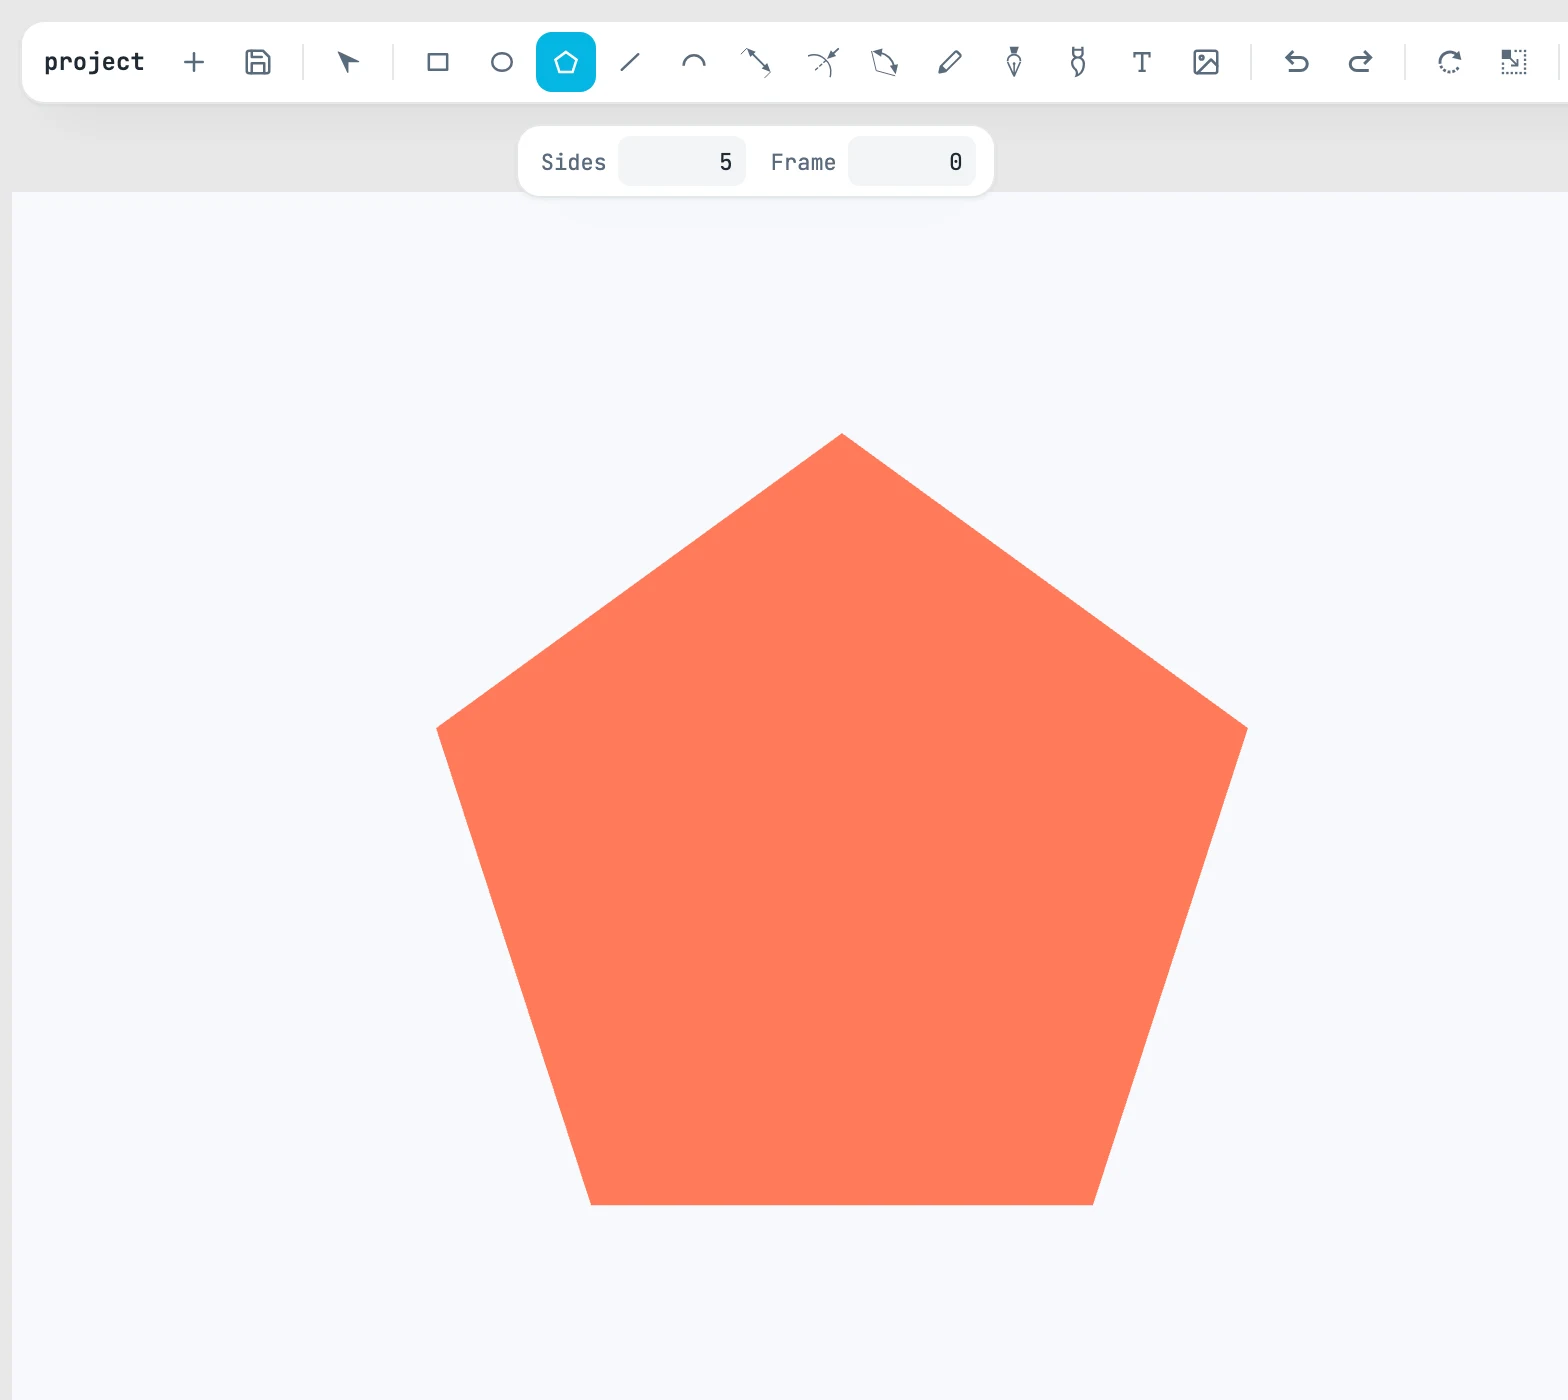Activate the Pencil freehand tool
This screenshot has height=1400, width=1568.
(x=950, y=62)
